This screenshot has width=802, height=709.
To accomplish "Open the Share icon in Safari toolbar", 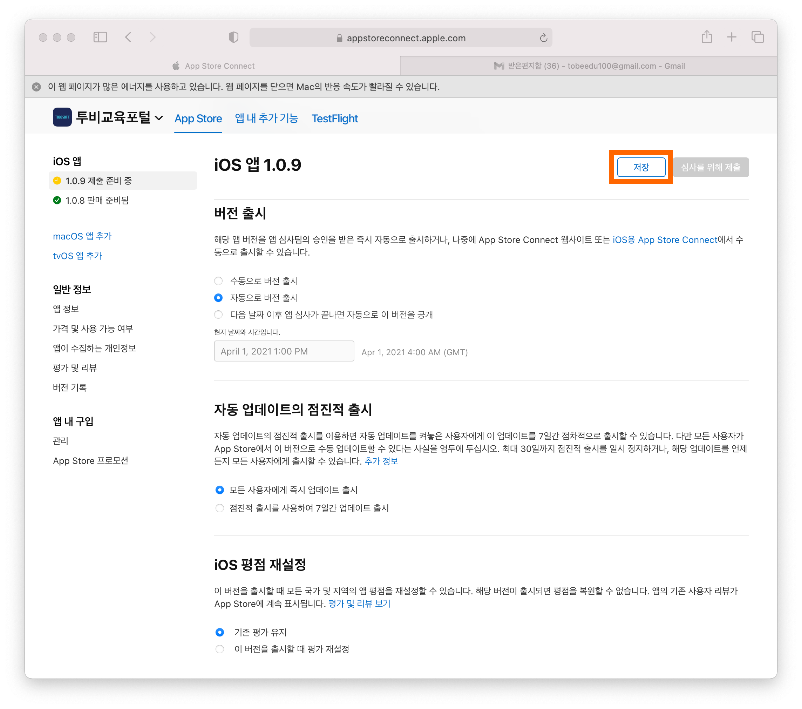I will coord(707,37).
